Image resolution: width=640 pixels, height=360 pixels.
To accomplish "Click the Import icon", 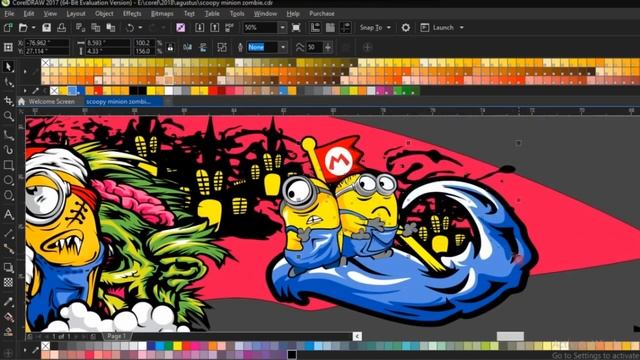I will 200,27.
